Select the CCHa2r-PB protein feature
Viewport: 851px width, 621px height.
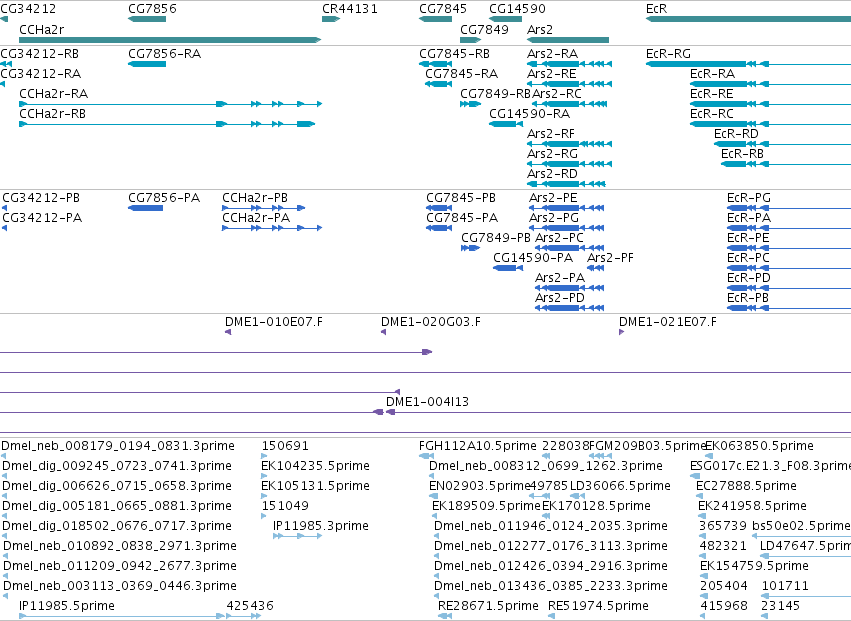click(264, 208)
